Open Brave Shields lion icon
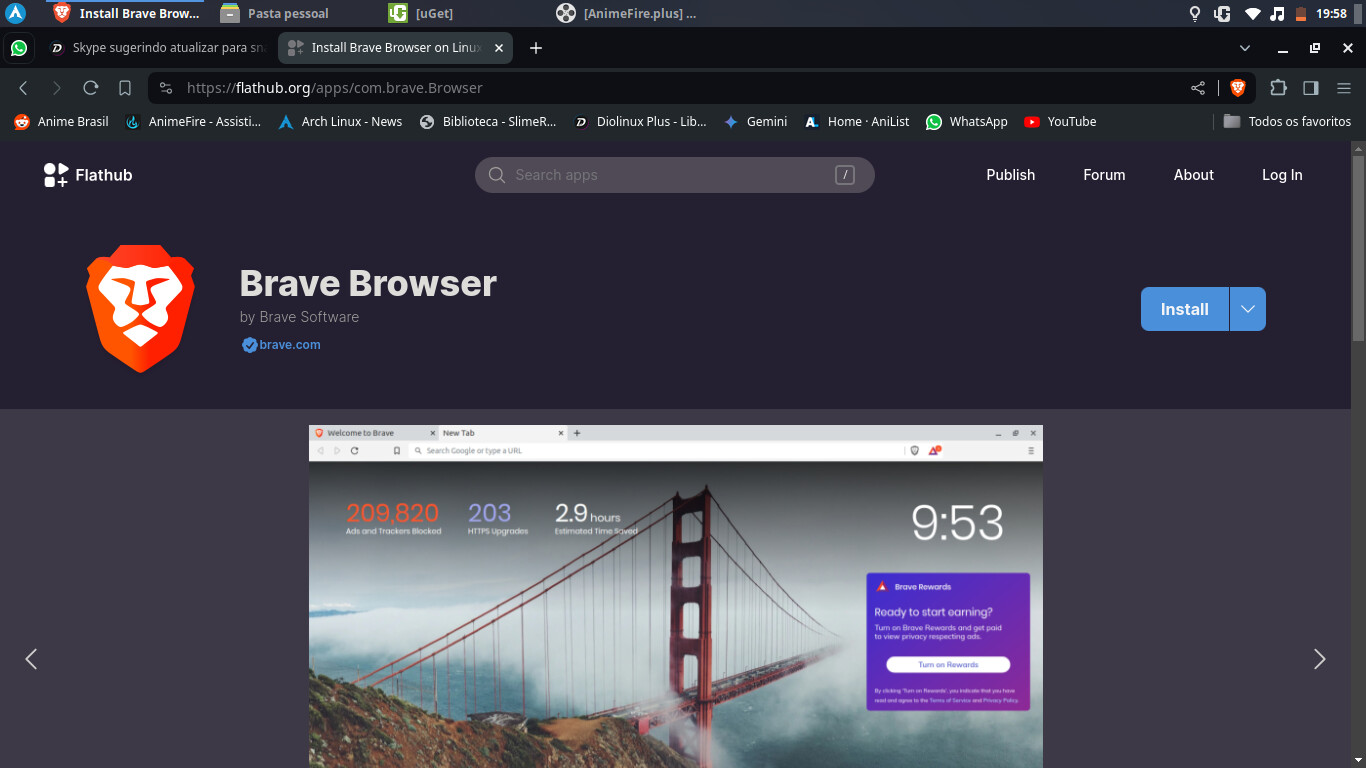 click(x=1237, y=88)
